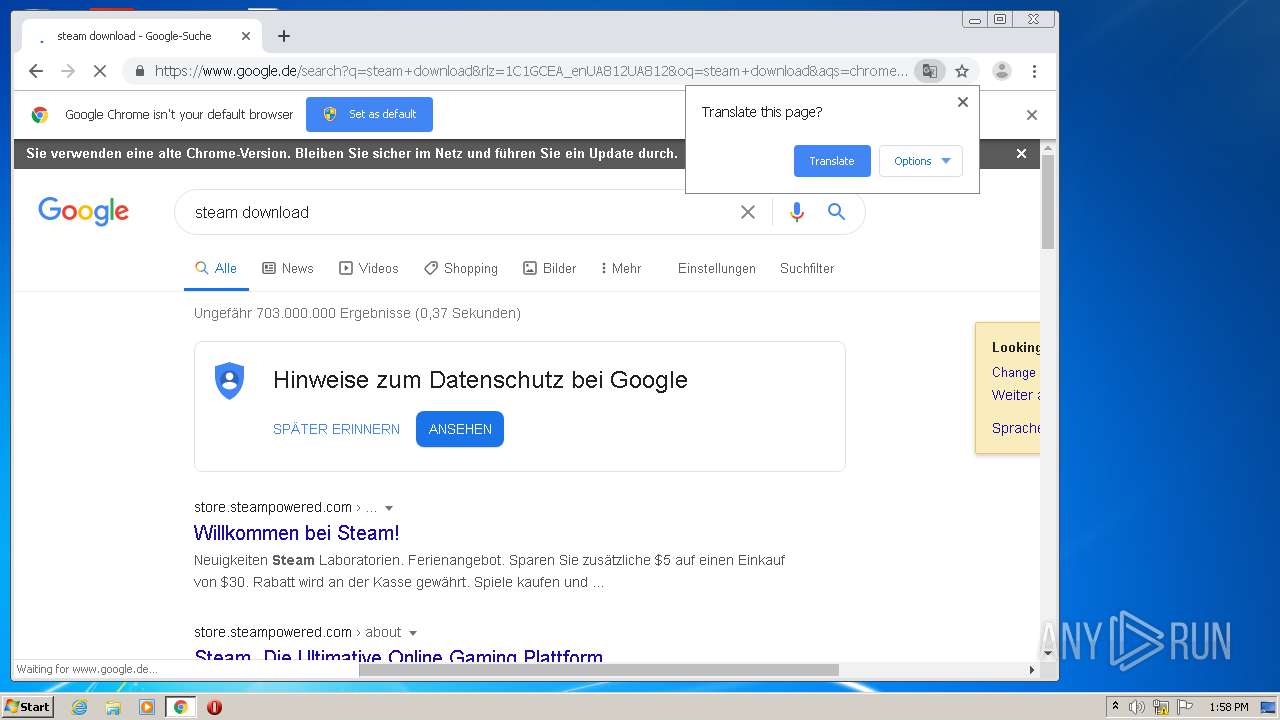Dismiss the default browser infobar
The height and width of the screenshot is (720, 1280).
(1032, 115)
